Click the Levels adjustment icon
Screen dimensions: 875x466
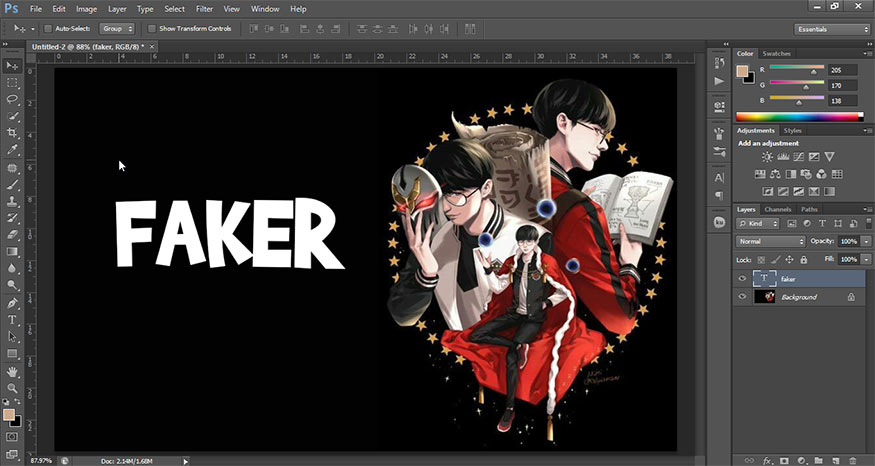[783, 157]
